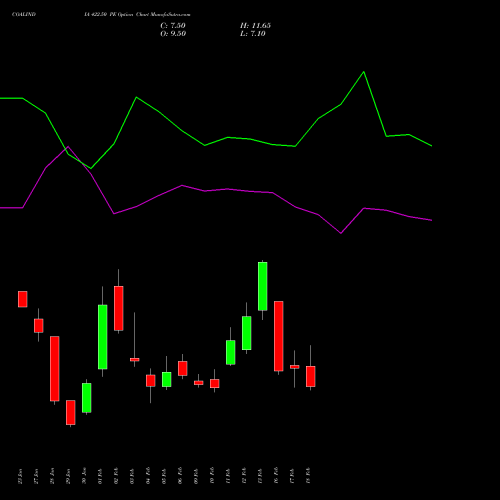
Task: Select the 03 Feb date label
Action: point(132,476)
